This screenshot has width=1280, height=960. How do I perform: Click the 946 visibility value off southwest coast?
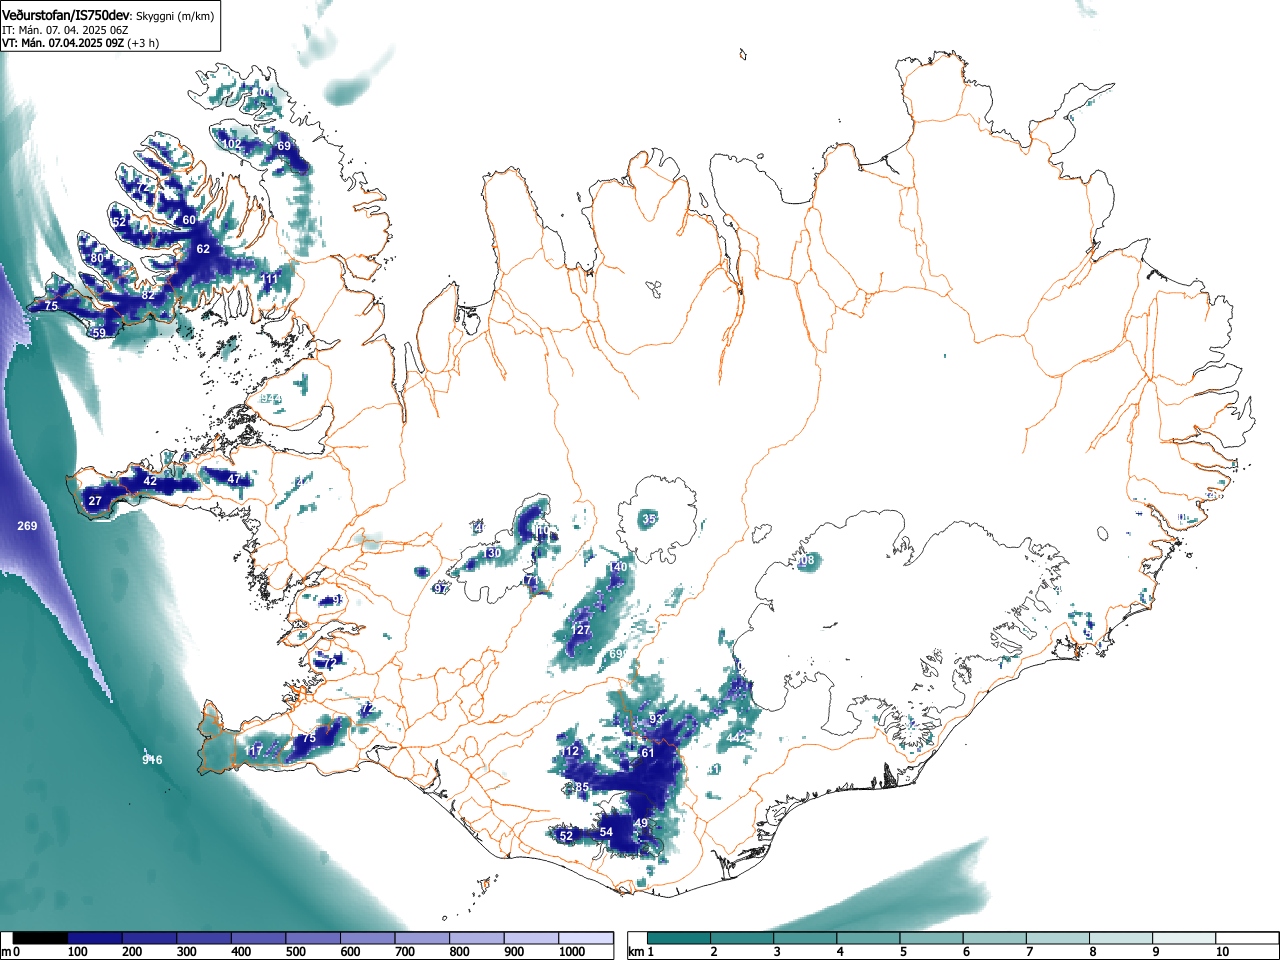(151, 760)
